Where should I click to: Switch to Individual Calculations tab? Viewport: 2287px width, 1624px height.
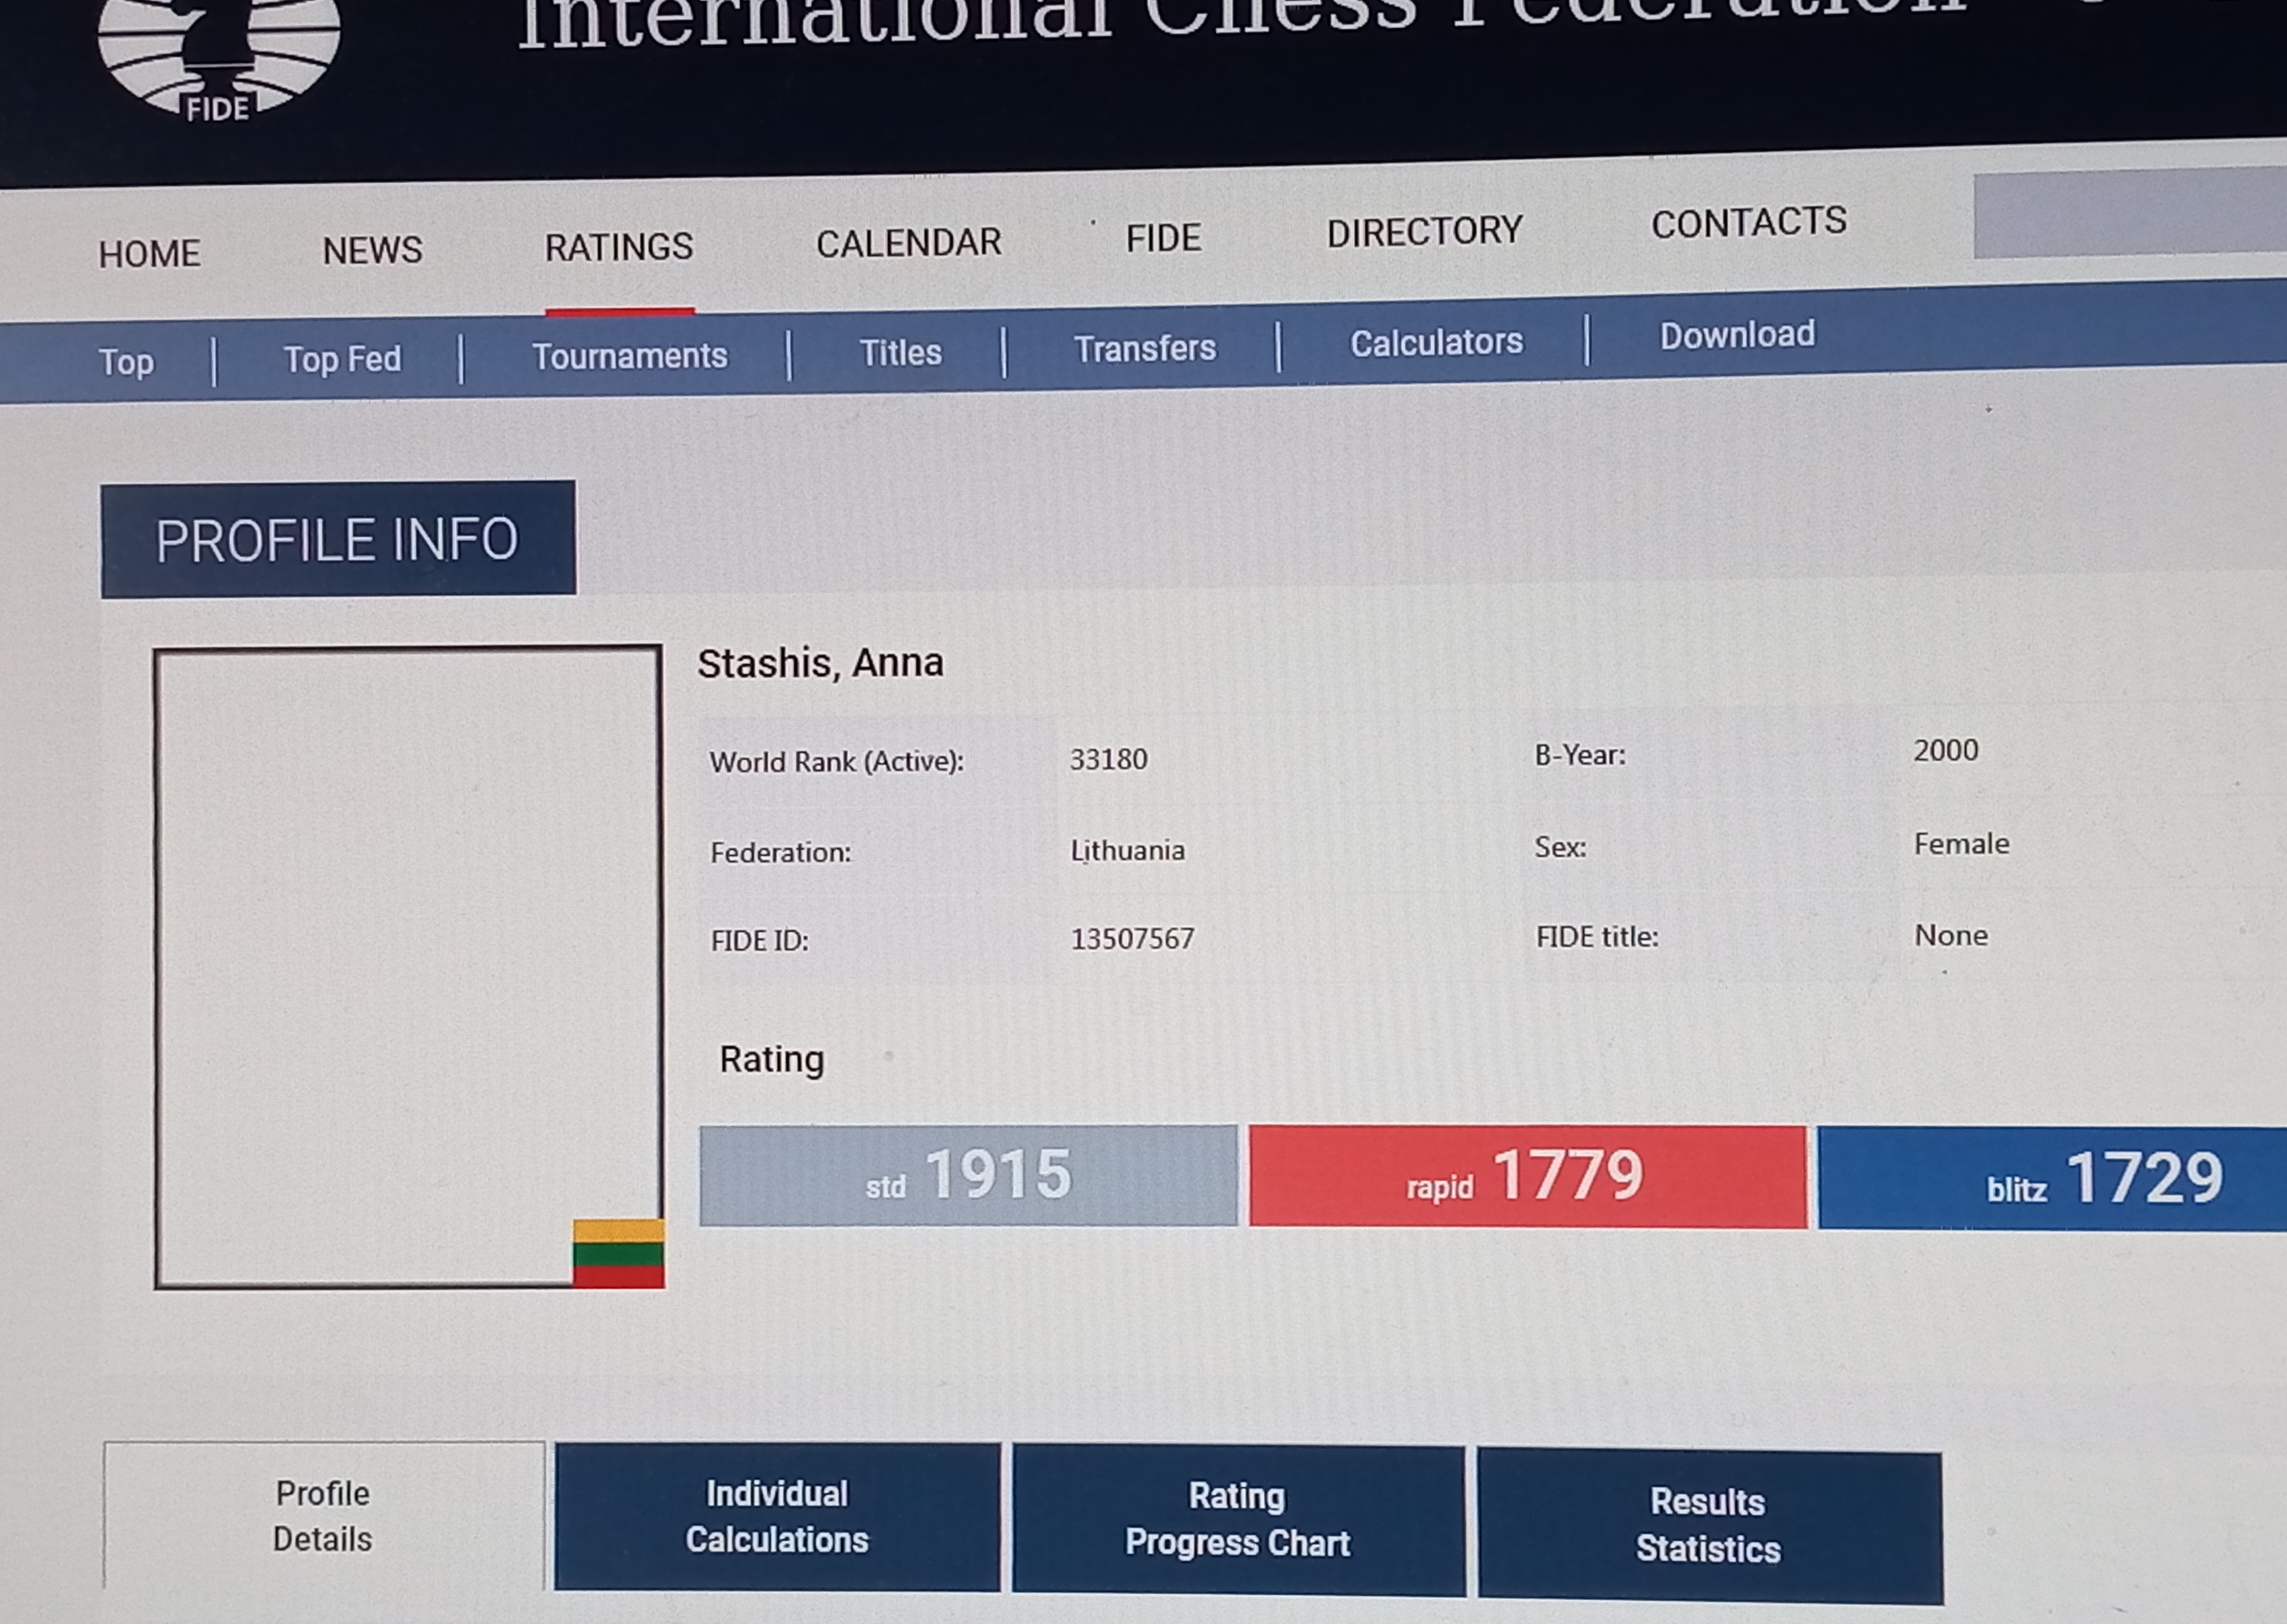tap(777, 1516)
